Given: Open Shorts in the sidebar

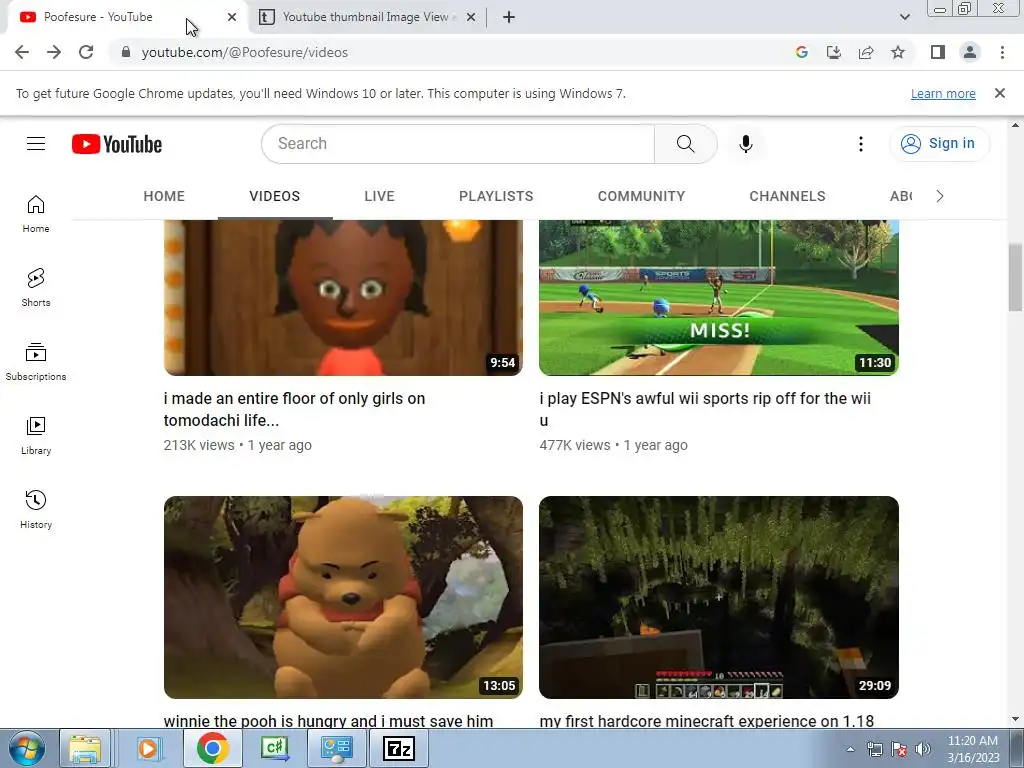Looking at the screenshot, I should pyautogui.click(x=36, y=288).
